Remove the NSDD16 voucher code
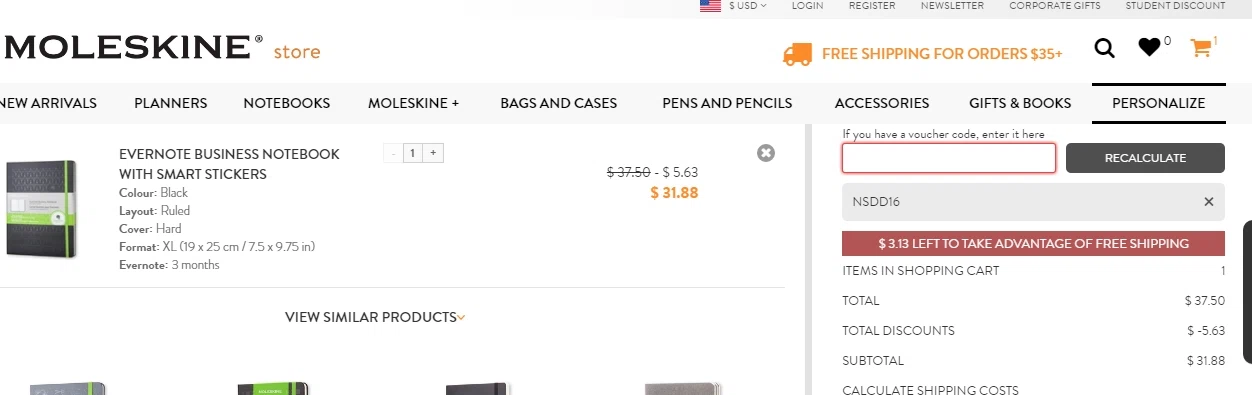The height and width of the screenshot is (395, 1252). click(x=1208, y=202)
